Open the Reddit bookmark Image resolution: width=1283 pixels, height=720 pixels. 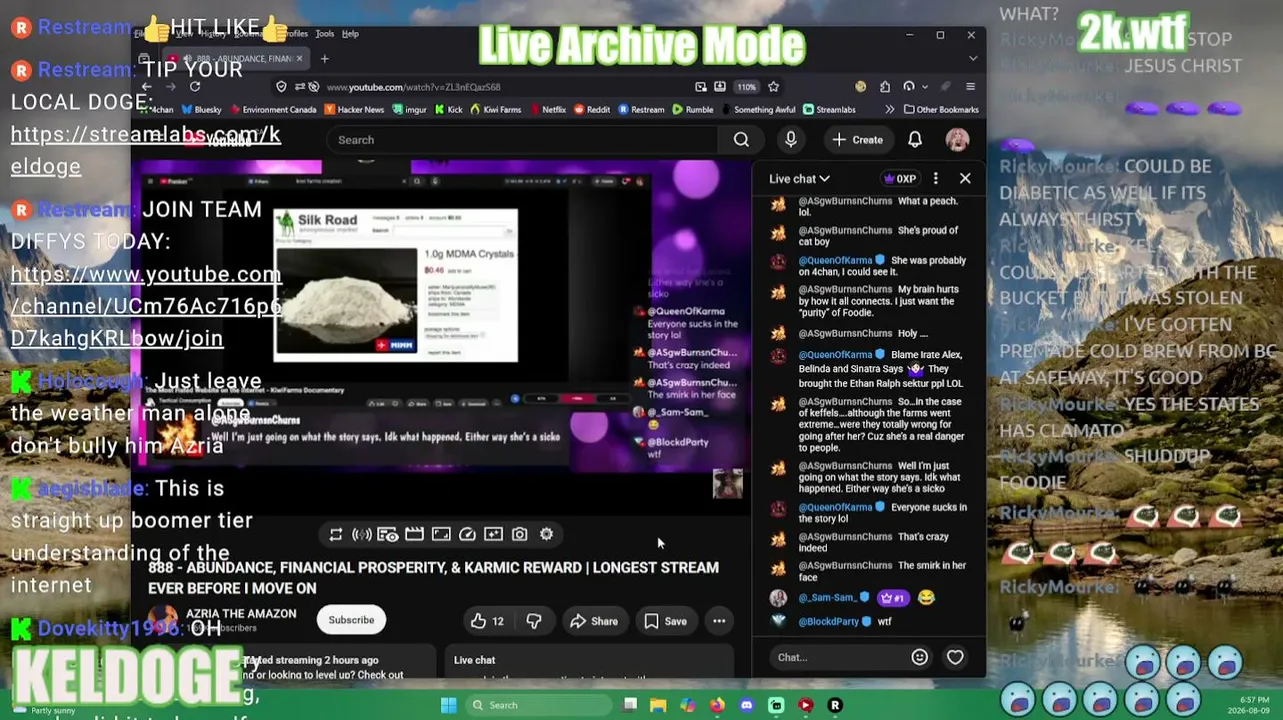[x=591, y=110]
